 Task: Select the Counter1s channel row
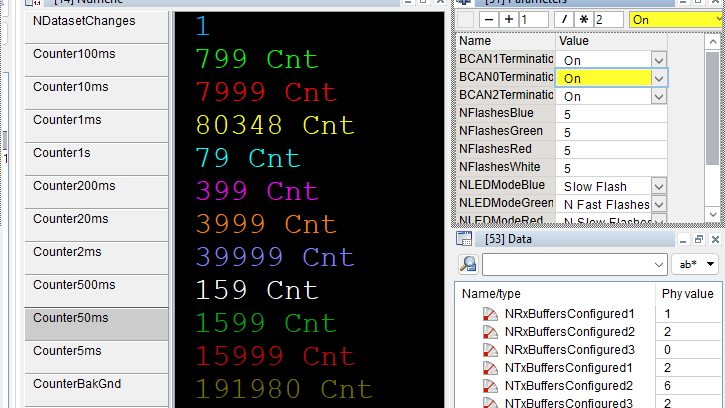coord(96,159)
